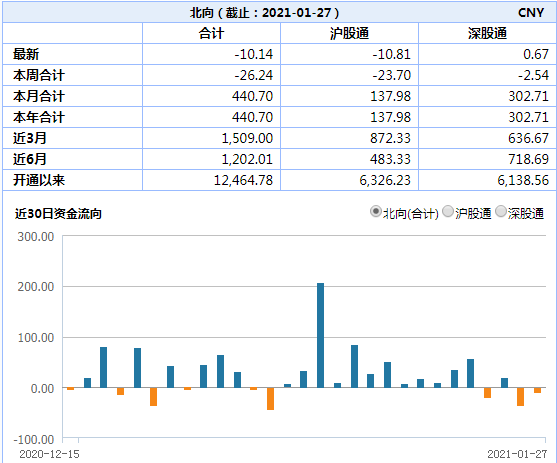Select the 北向(合计) radio button
Image resolution: width=557 pixels, height=463 pixels.
(x=375, y=211)
